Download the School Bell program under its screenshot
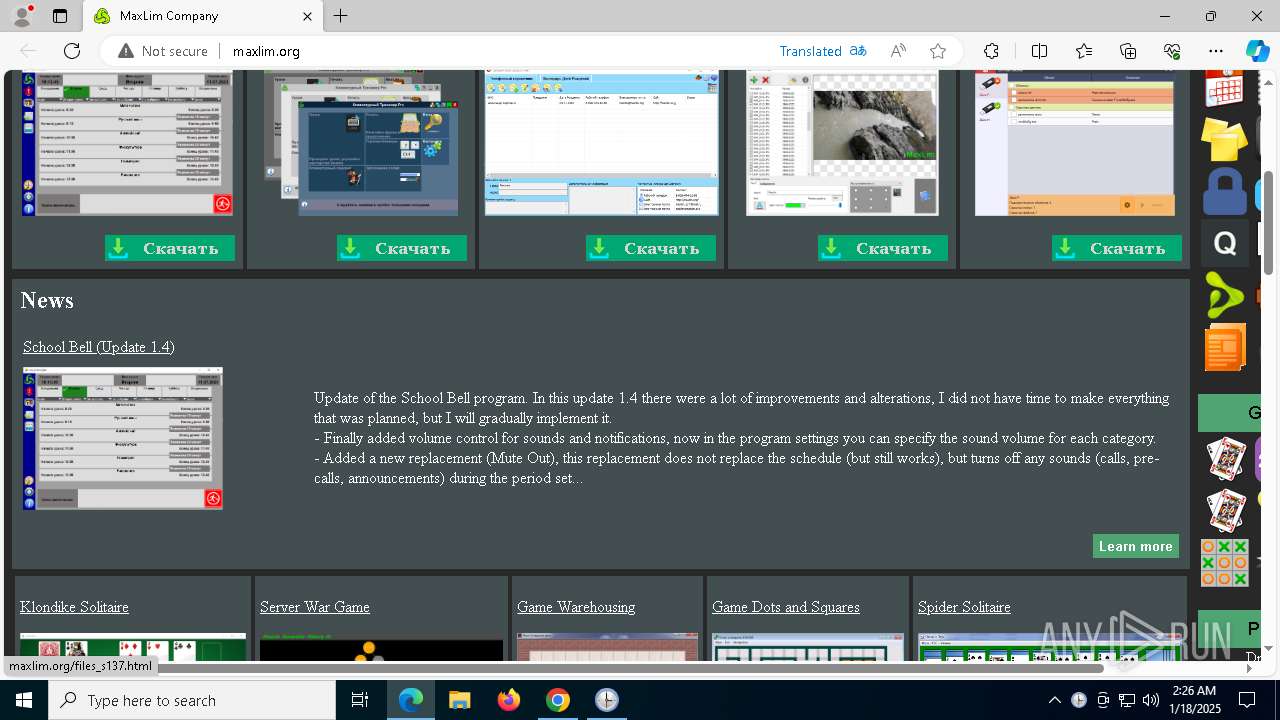The image size is (1280, 720). pyautogui.click(x=170, y=248)
